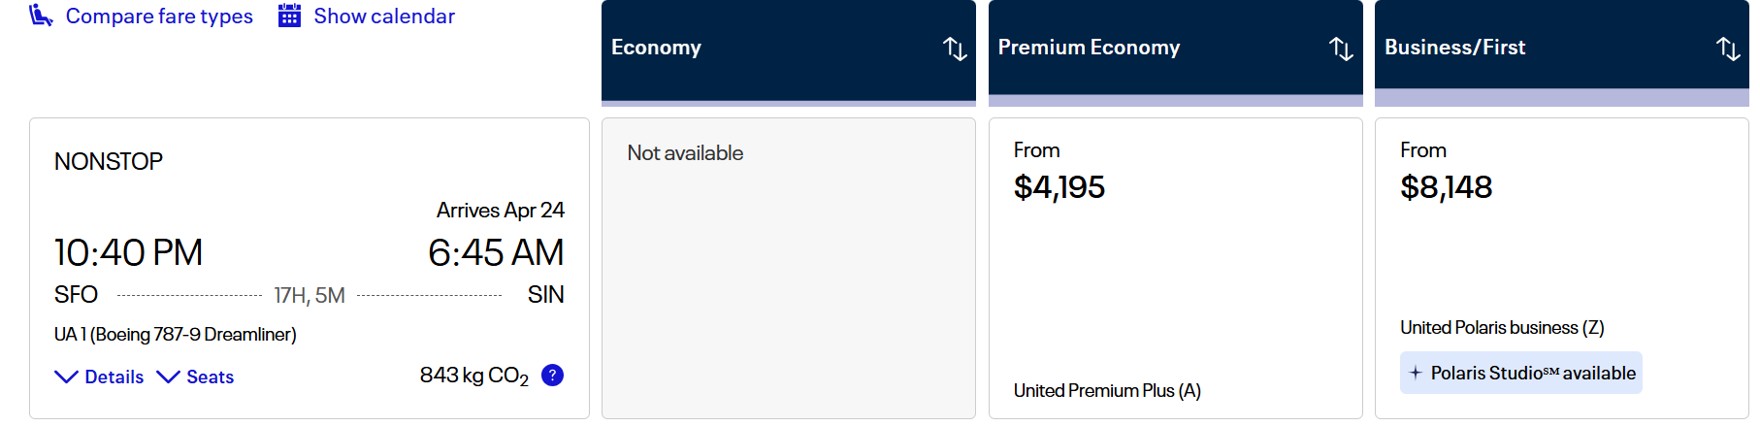Click the Premium Economy sort arrows icon

pyautogui.click(x=1340, y=48)
